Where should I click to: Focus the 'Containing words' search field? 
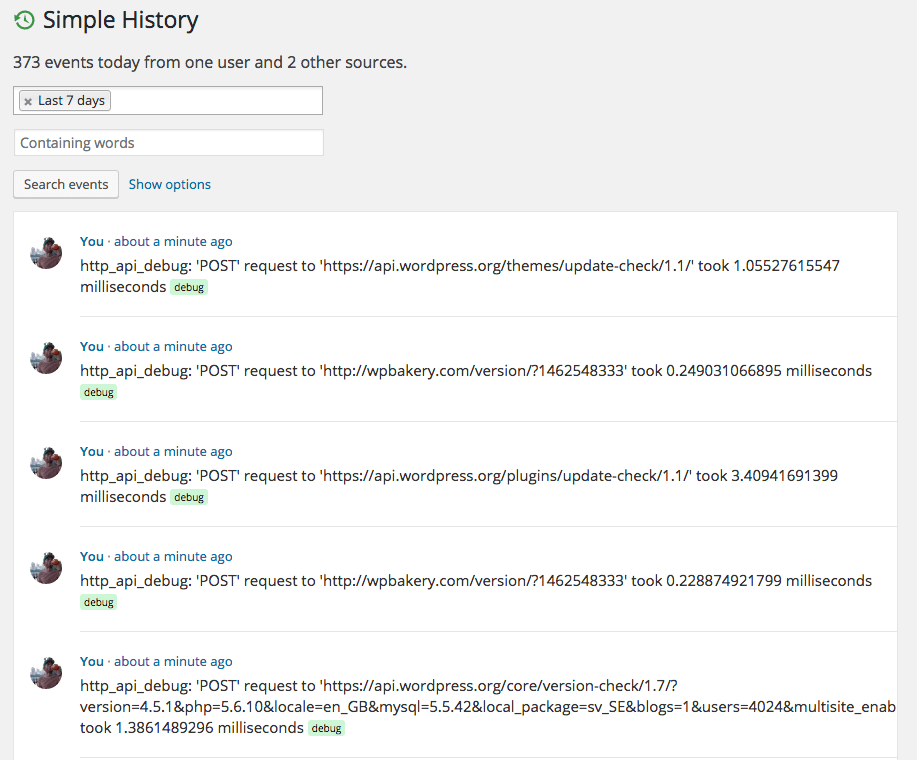coord(168,143)
